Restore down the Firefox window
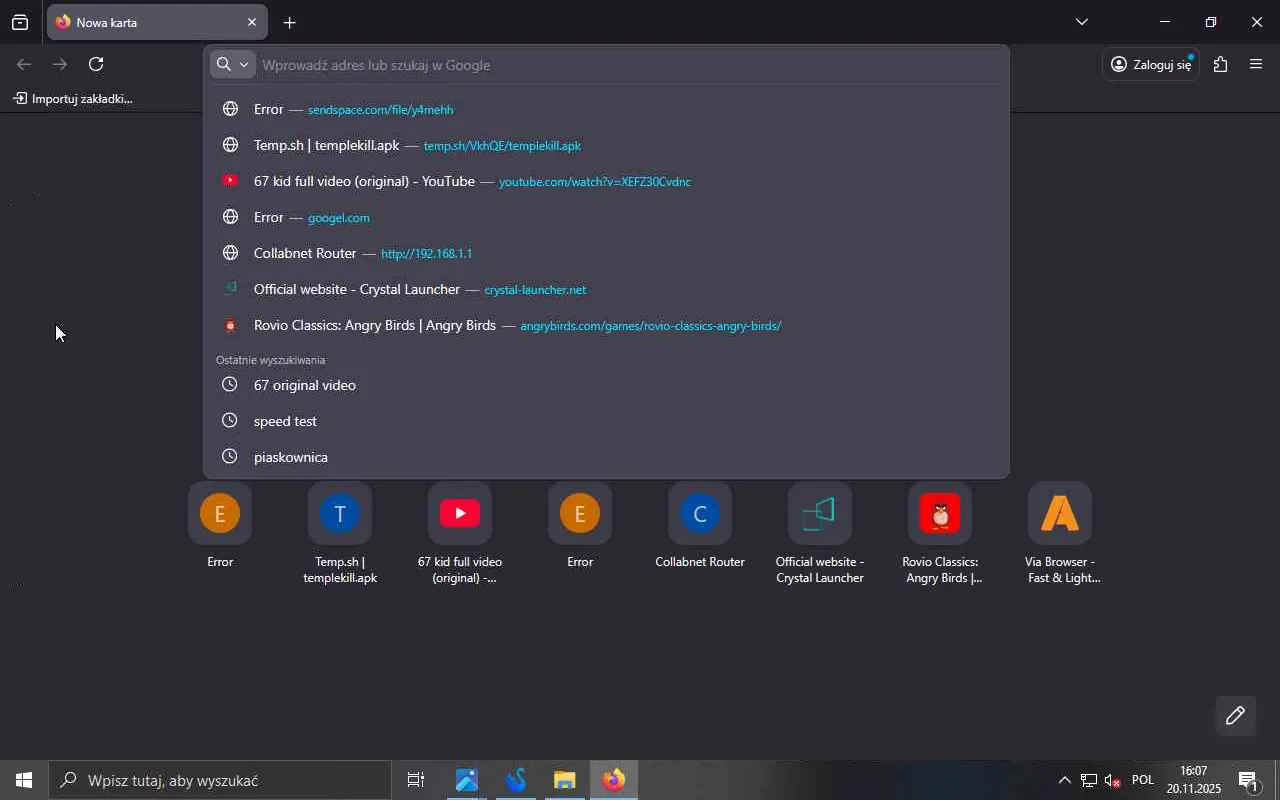Image resolution: width=1280 pixels, height=800 pixels. tap(1210, 22)
